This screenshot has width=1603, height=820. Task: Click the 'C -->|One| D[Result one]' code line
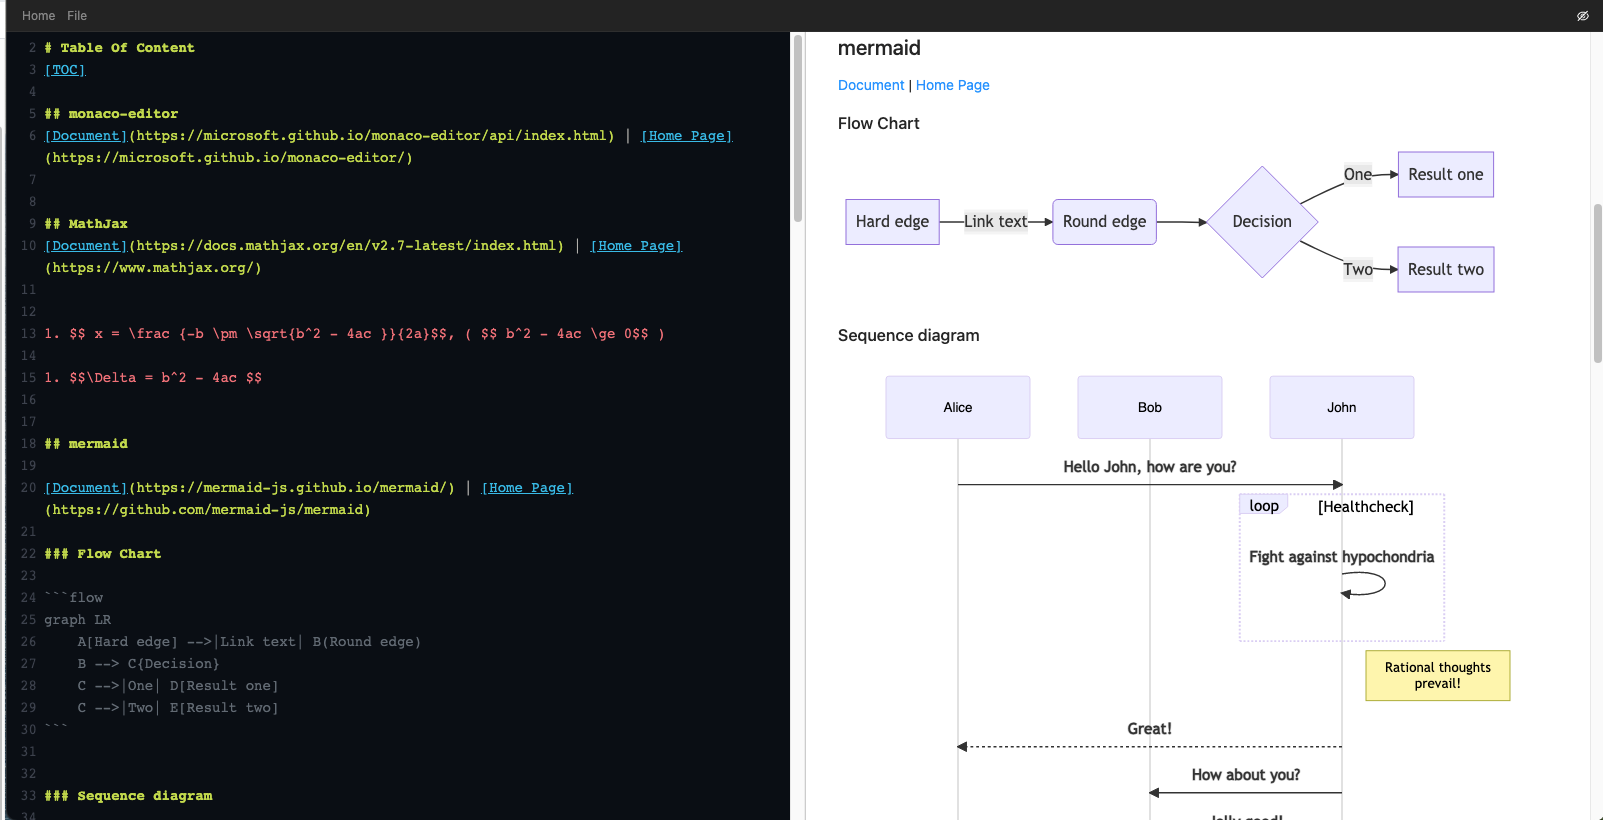tap(178, 686)
